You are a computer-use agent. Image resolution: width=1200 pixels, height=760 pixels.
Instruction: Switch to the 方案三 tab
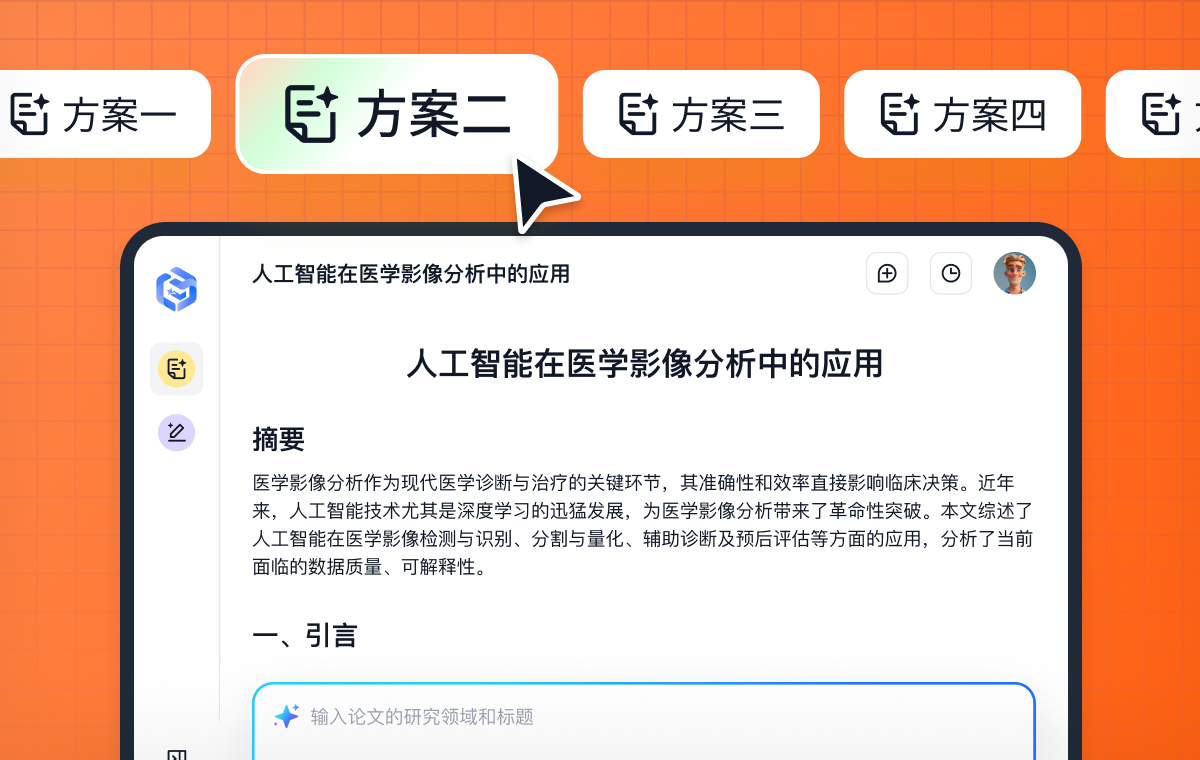coord(701,114)
